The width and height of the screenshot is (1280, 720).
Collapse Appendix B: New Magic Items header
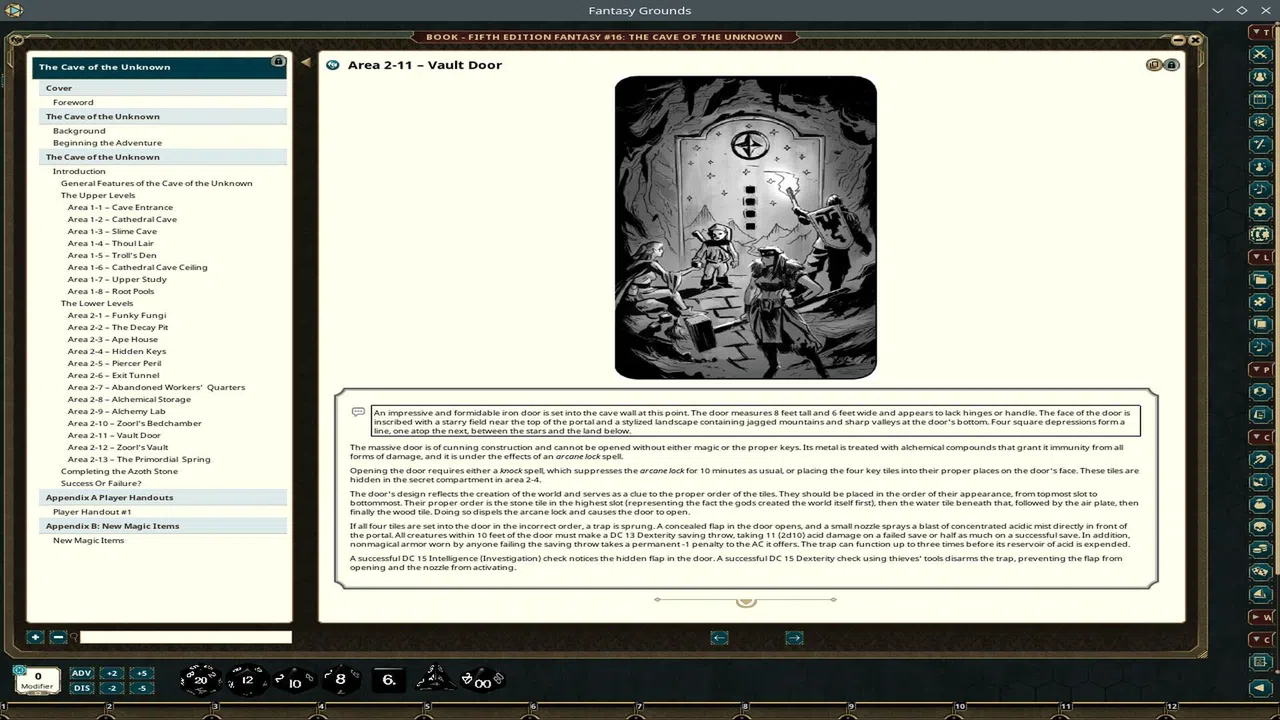[164, 526]
